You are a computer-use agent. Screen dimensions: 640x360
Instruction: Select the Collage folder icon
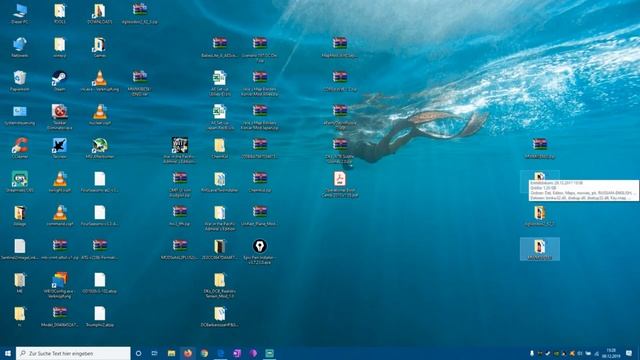20,216
